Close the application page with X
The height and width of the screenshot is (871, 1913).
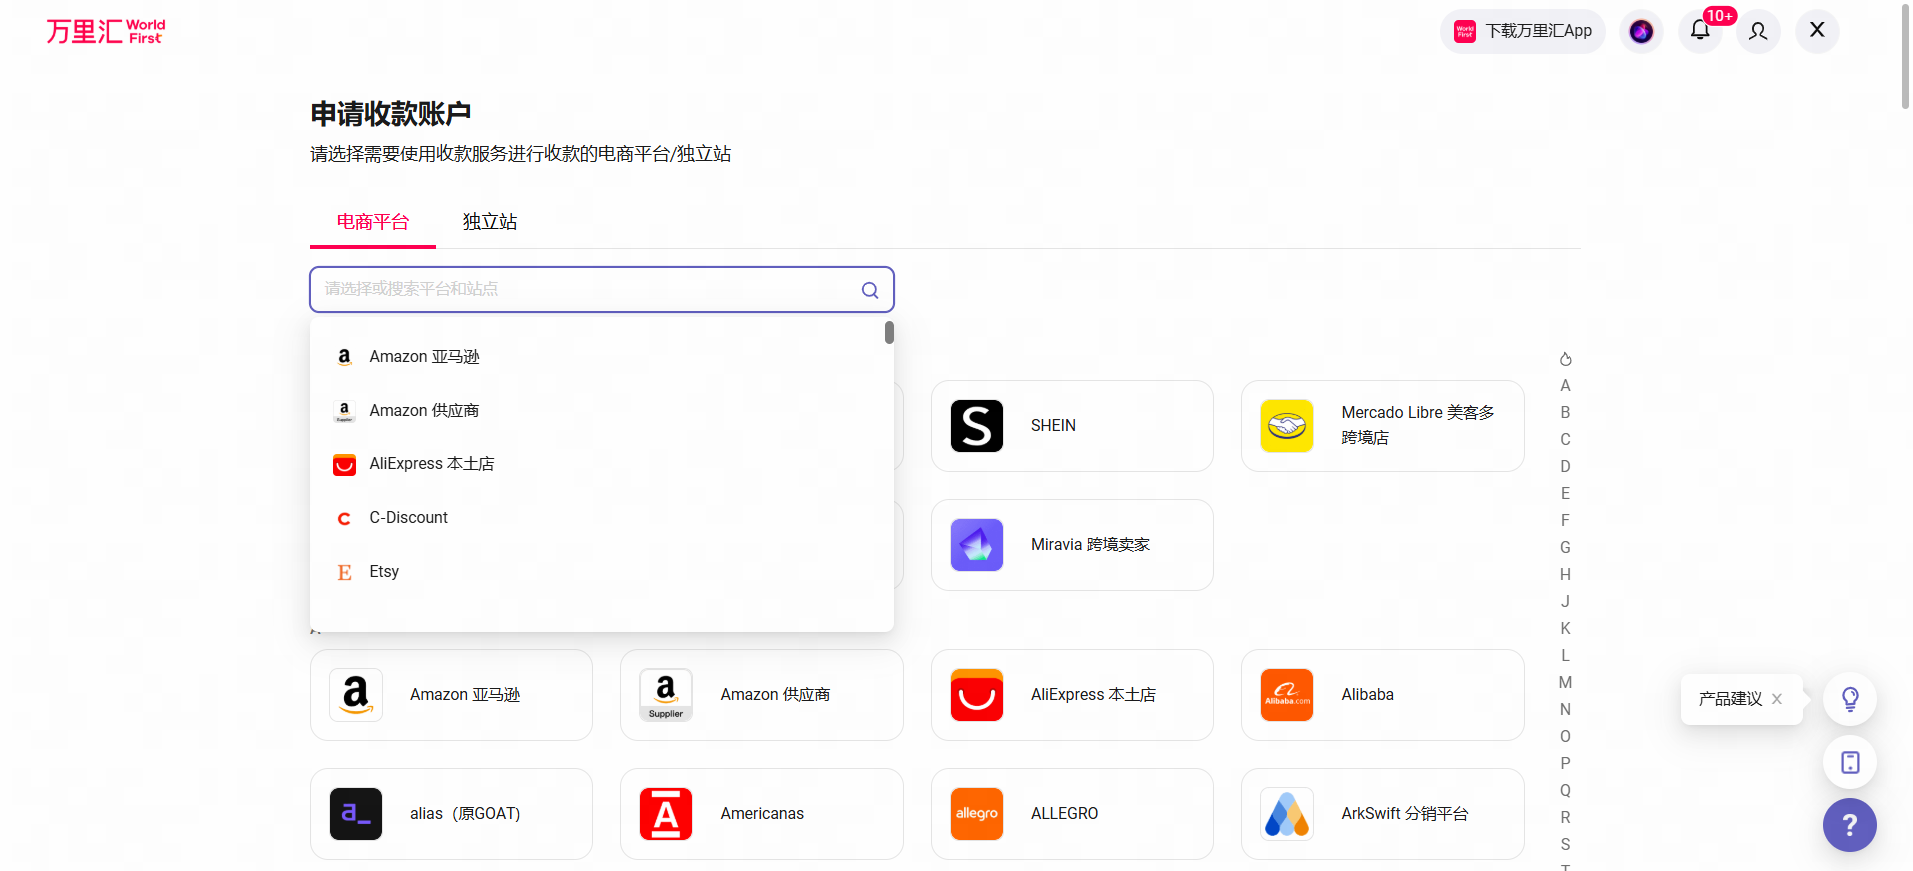[1817, 31]
